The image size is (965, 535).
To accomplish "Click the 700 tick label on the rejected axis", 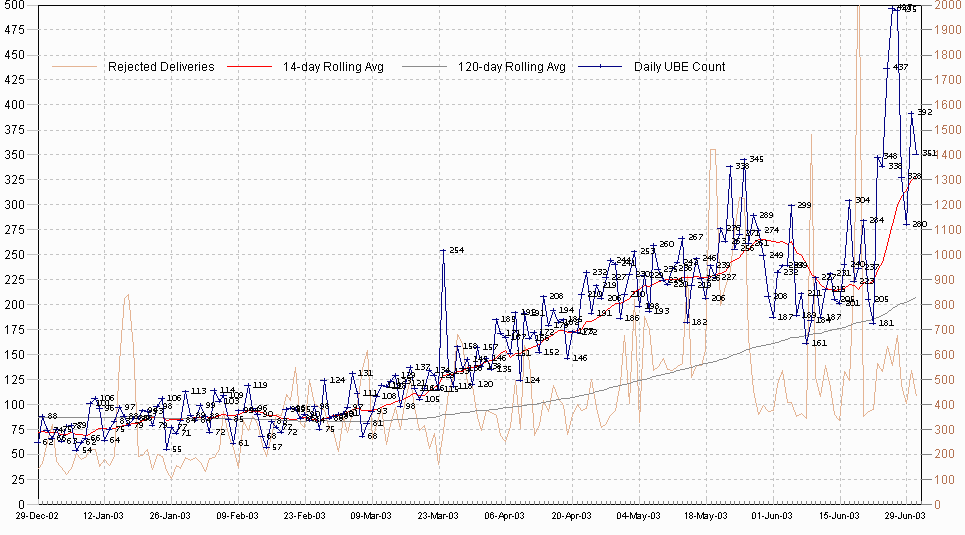I will point(945,330).
